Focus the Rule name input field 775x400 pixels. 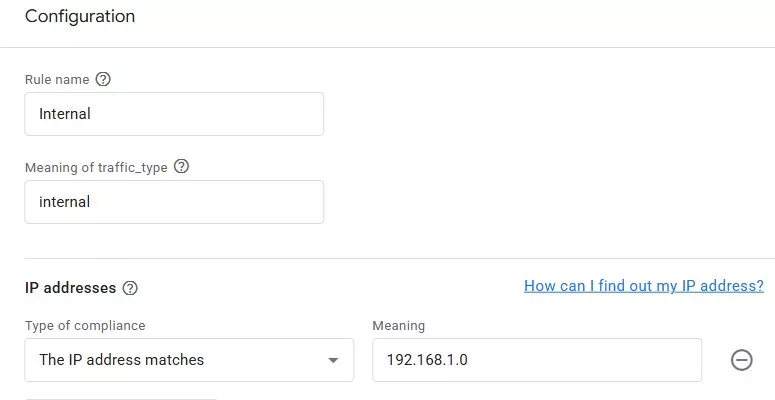[174, 114]
